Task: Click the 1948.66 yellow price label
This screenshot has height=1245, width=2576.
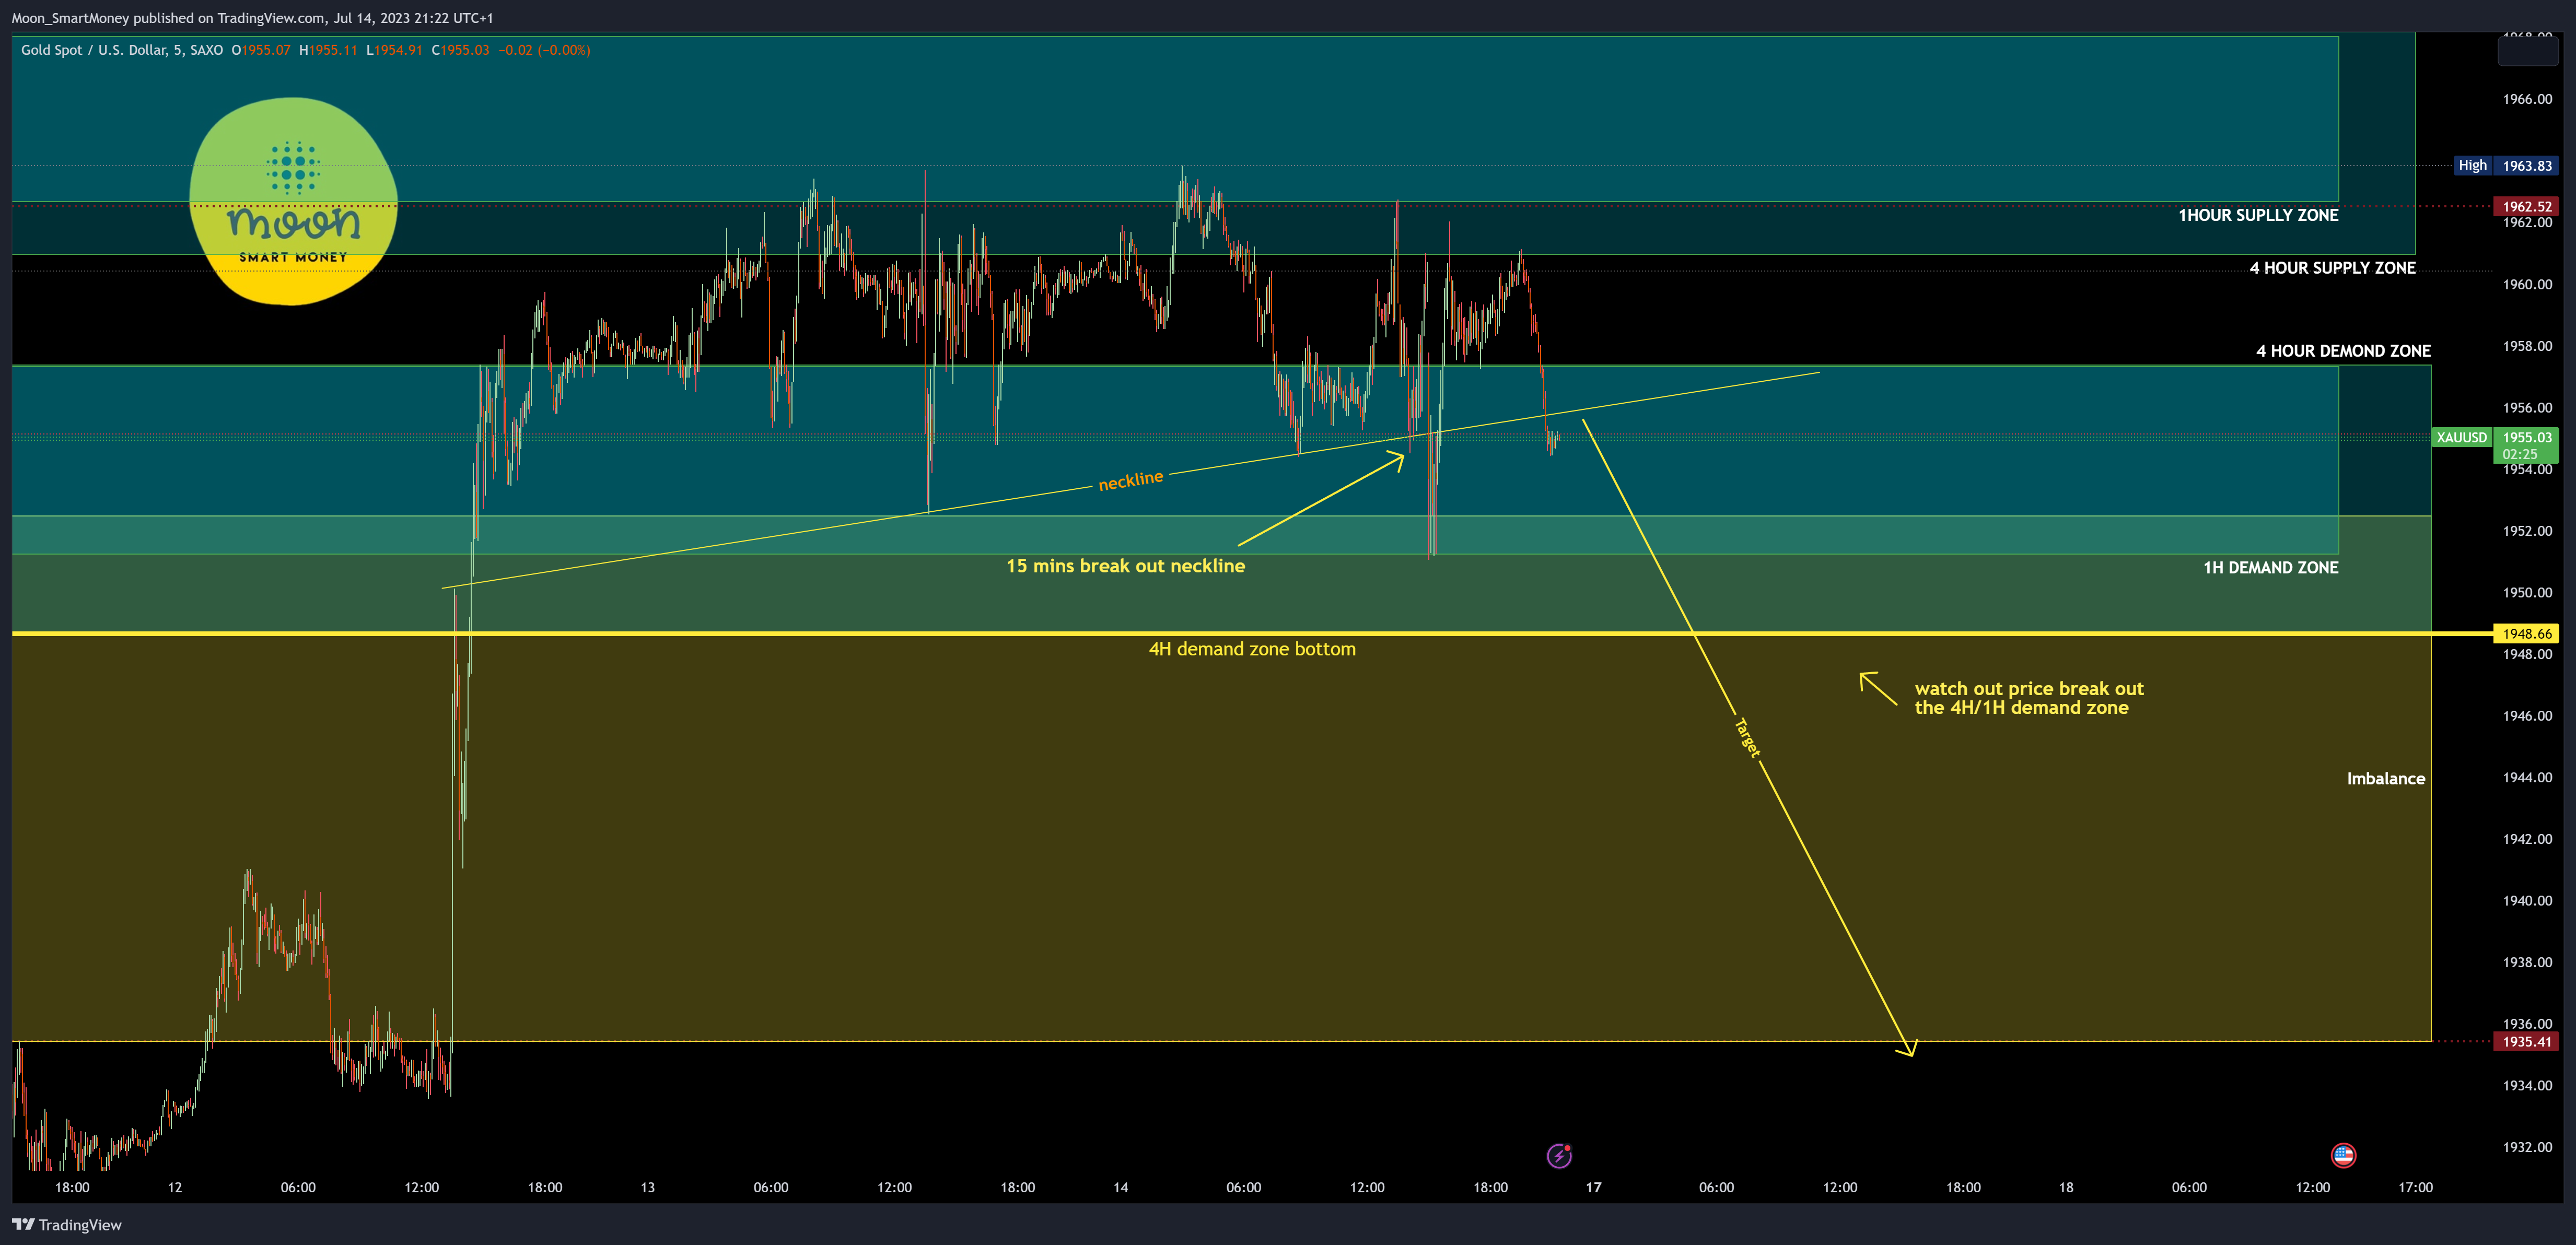Action: click(2526, 634)
